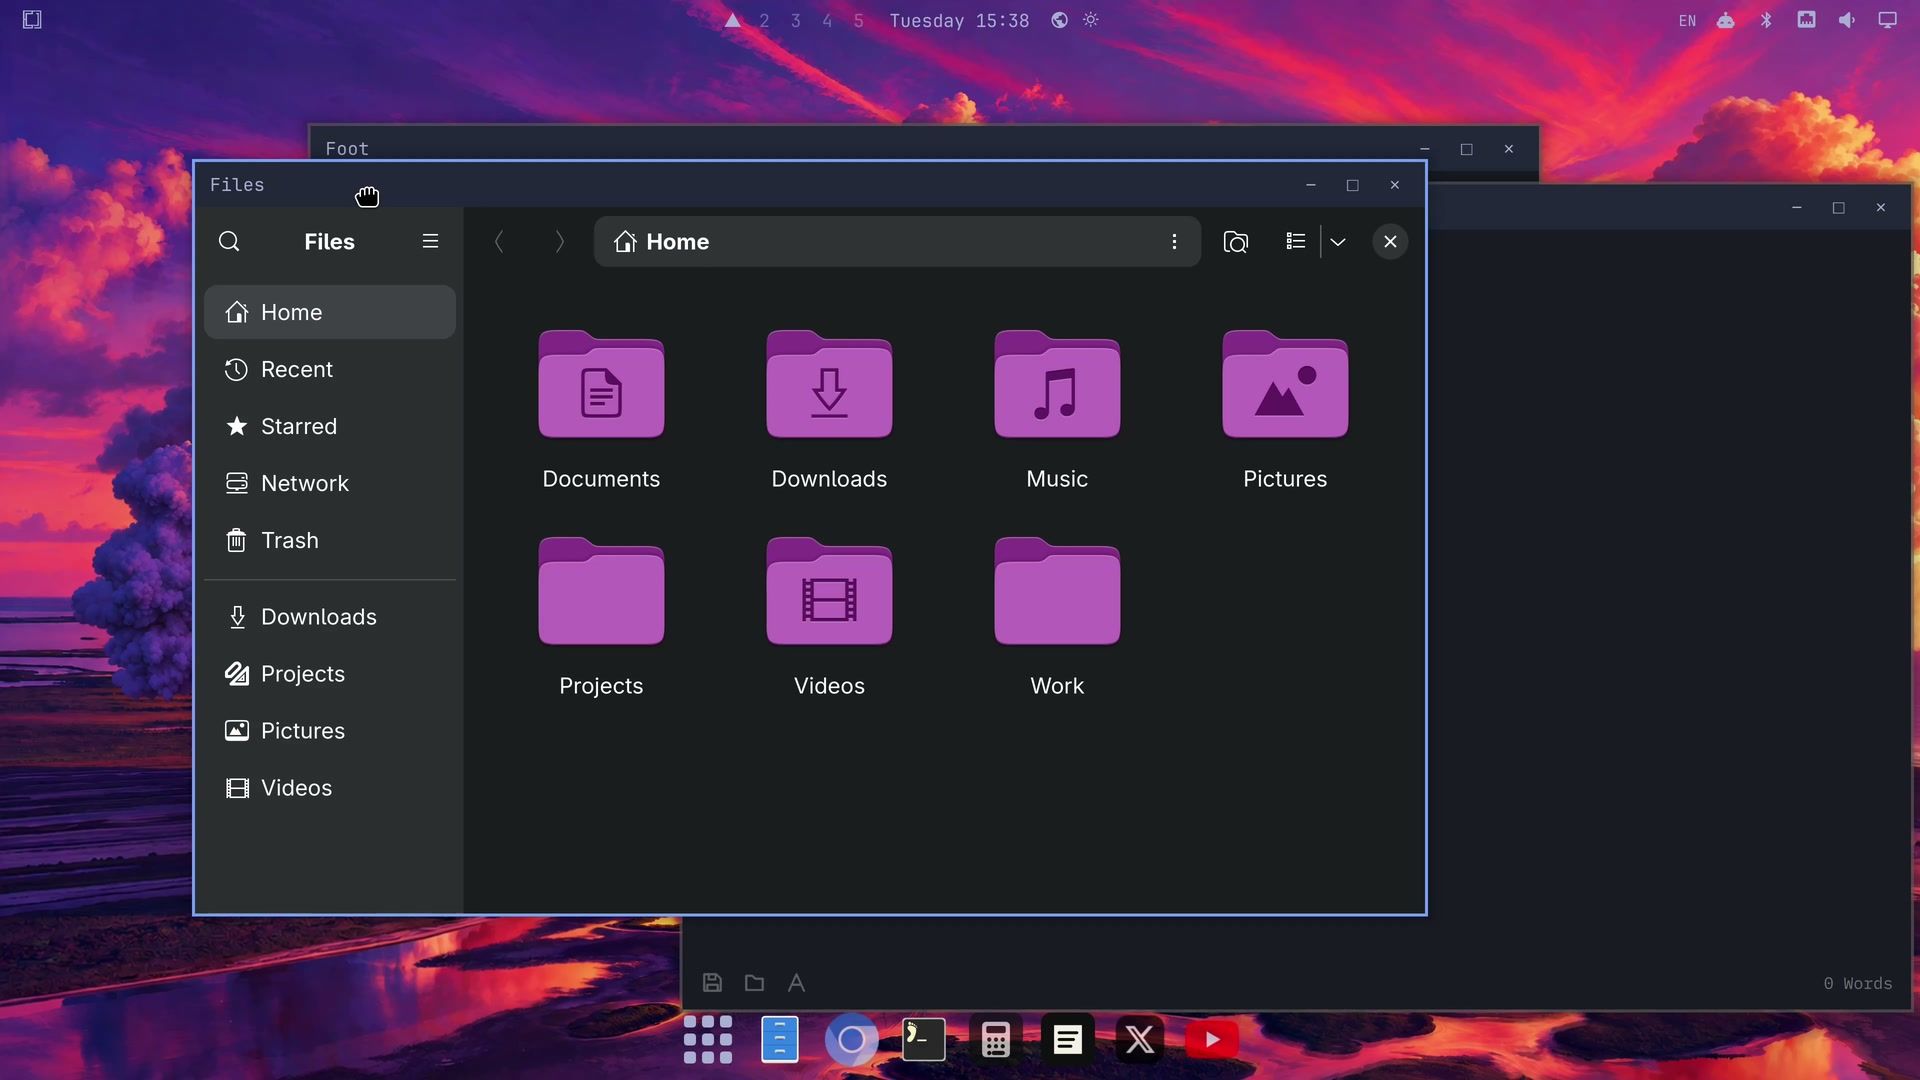Select the Pictures folder in main view
This screenshot has height=1080, width=1920.
1285,385
